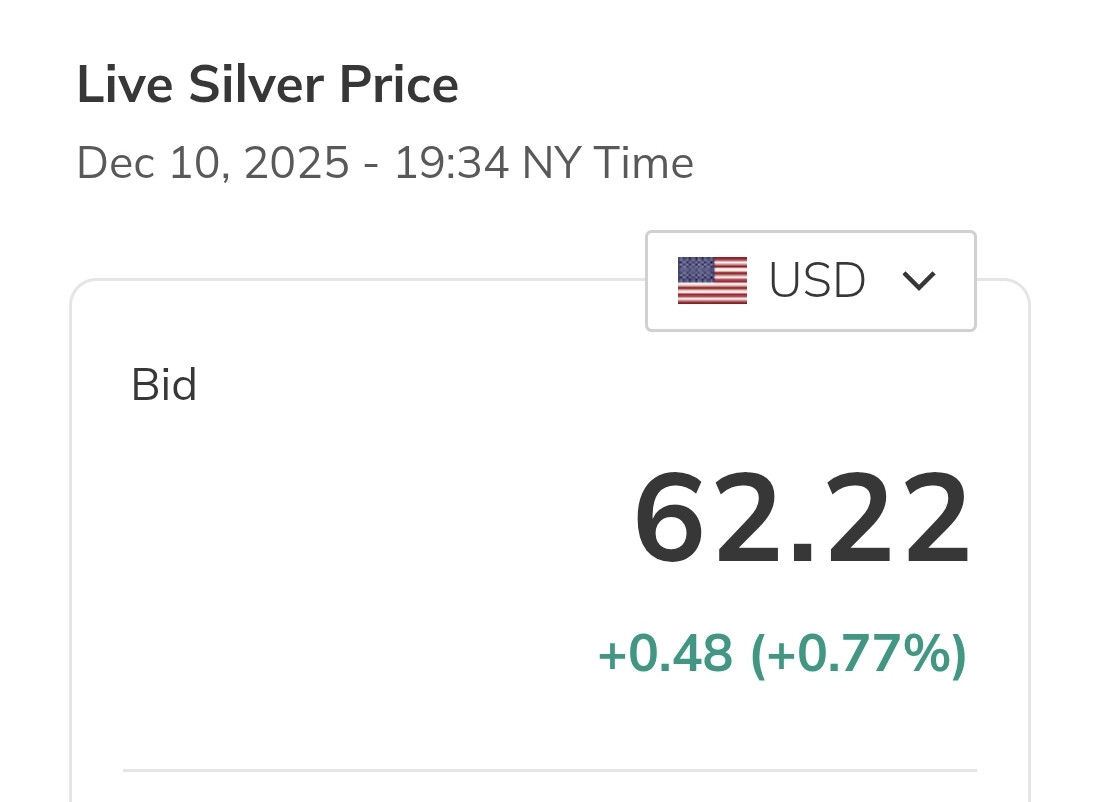Expand the currency chevron arrow
This screenshot has height=802, width=1100.
(918, 281)
